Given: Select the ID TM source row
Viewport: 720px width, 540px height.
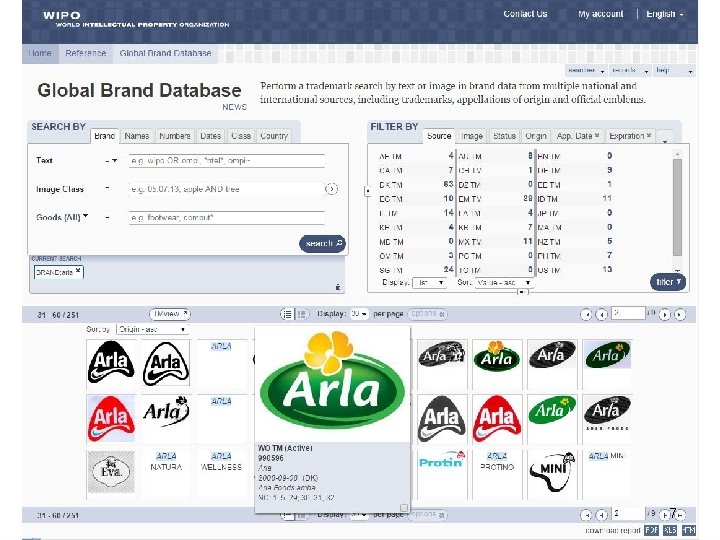Looking at the screenshot, I should pyautogui.click(x=575, y=199).
